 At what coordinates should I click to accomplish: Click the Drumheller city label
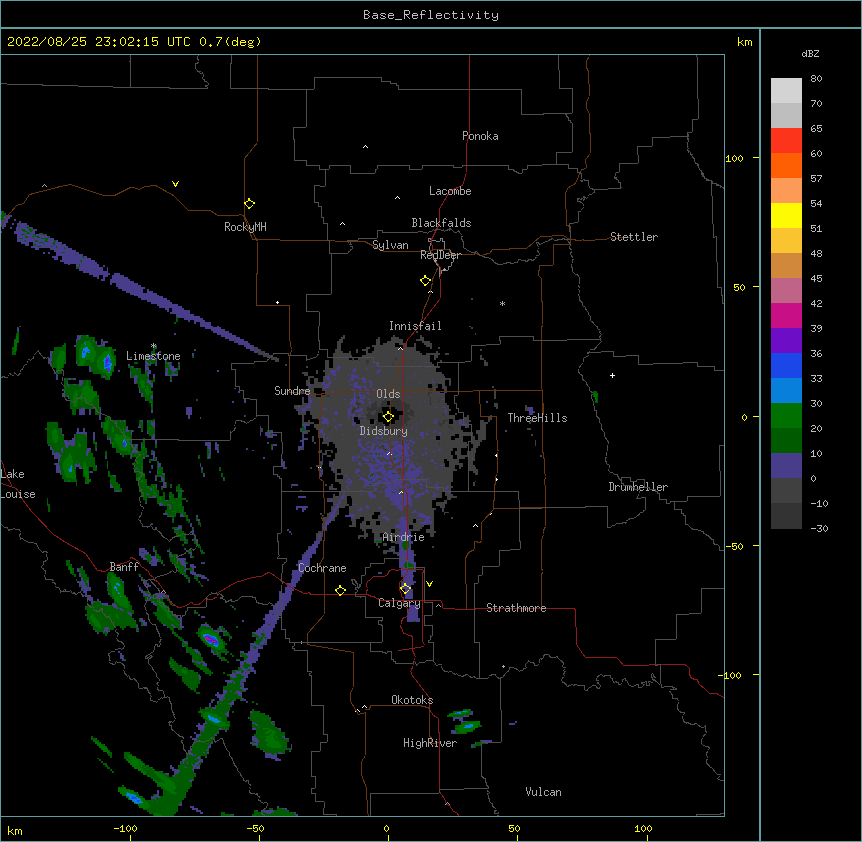point(638,487)
